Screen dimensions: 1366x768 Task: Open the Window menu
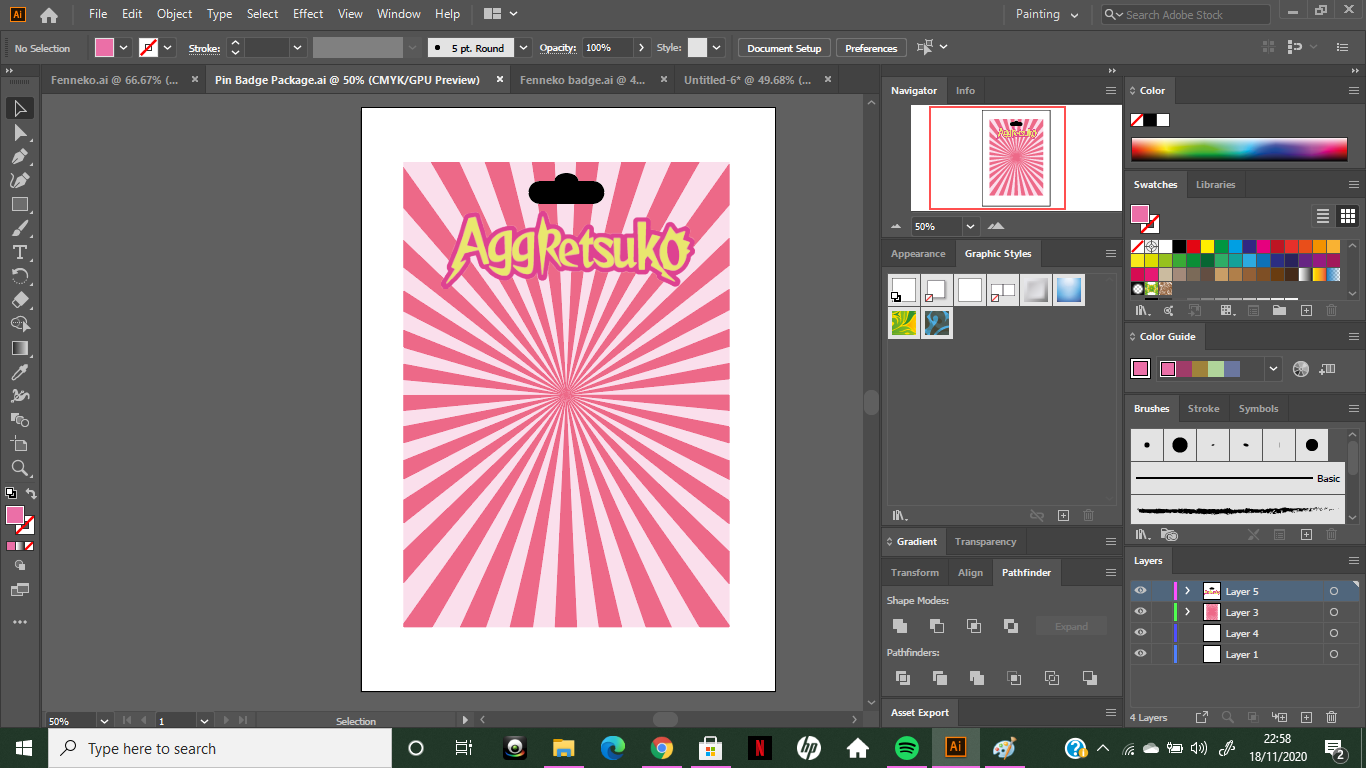[x=399, y=14]
